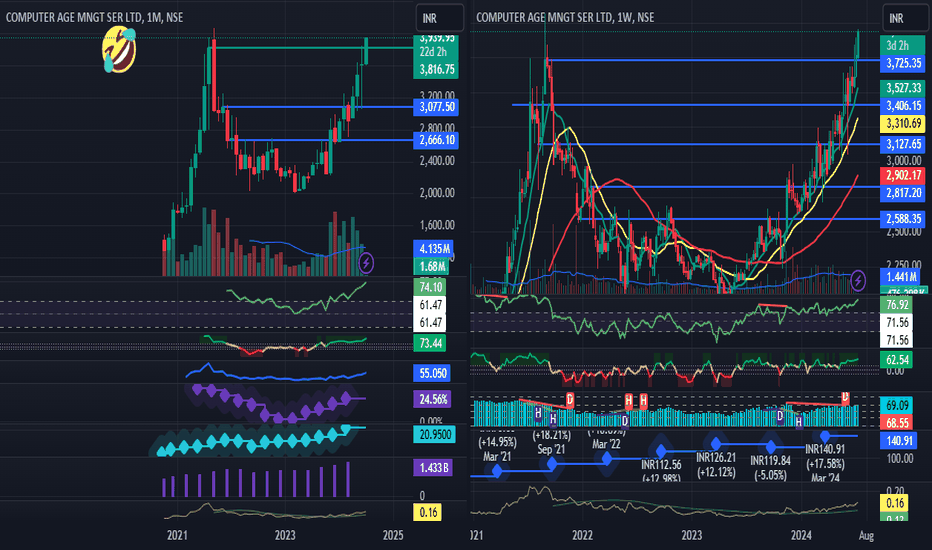The width and height of the screenshot is (932, 550).
Task: Click the purple D marker above INR119.84 label
Action: pyautogui.click(x=780, y=416)
